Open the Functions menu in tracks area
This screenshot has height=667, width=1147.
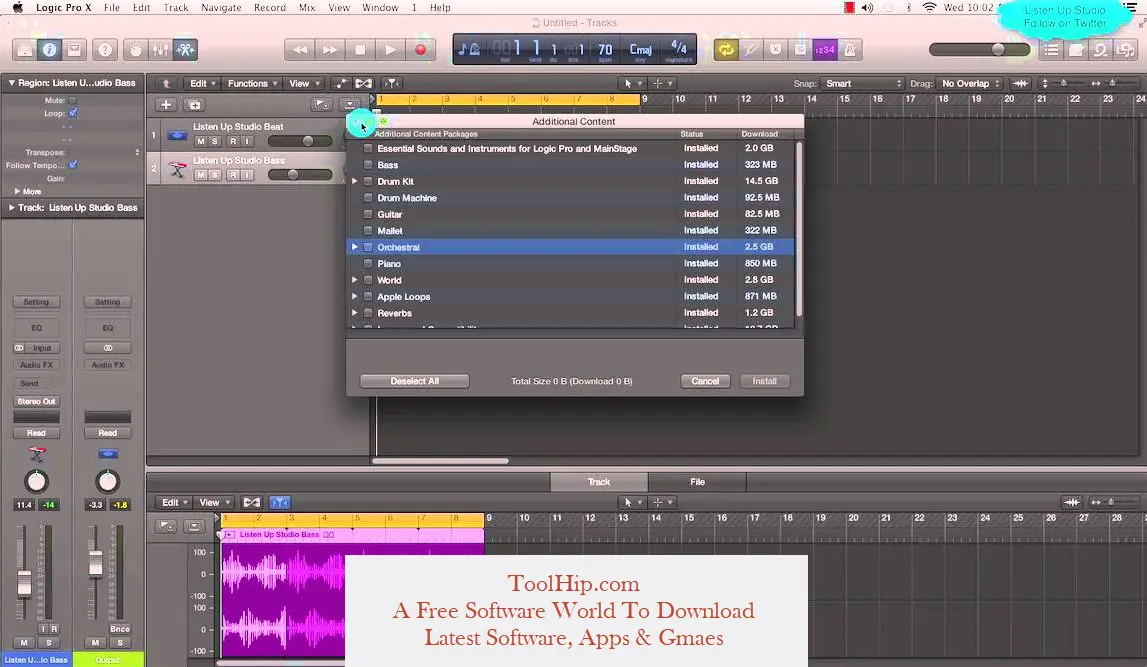tap(252, 83)
